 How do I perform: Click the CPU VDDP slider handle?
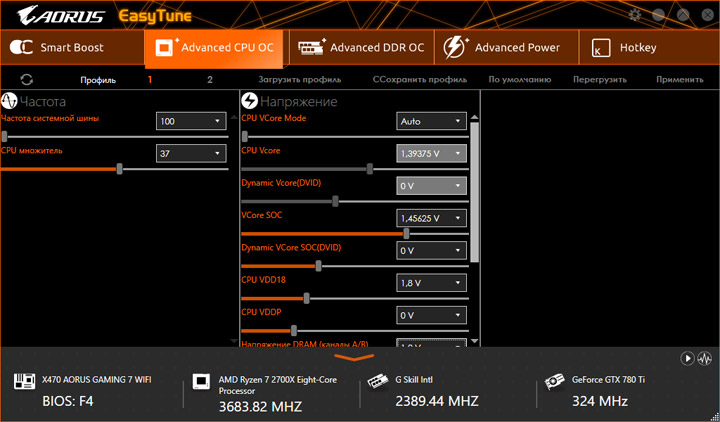click(x=293, y=331)
